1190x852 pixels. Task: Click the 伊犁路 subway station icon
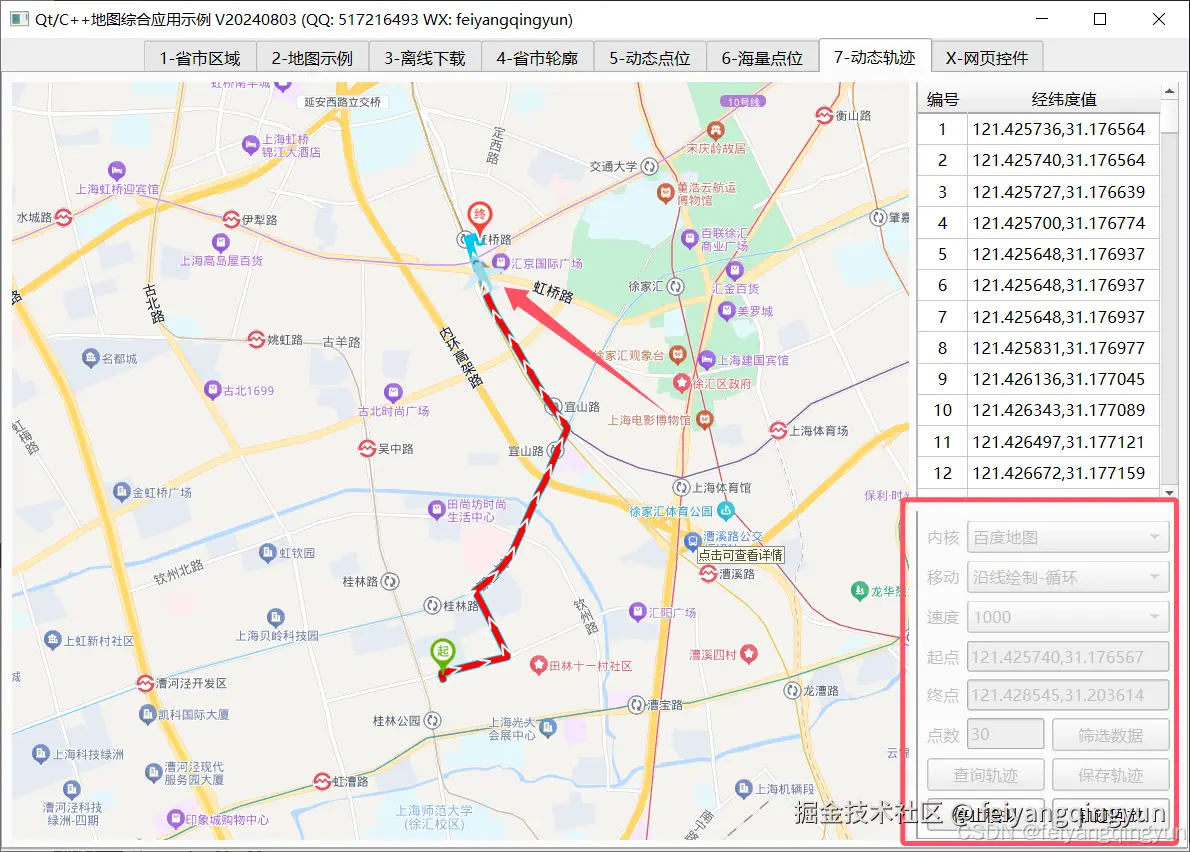point(230,219)
